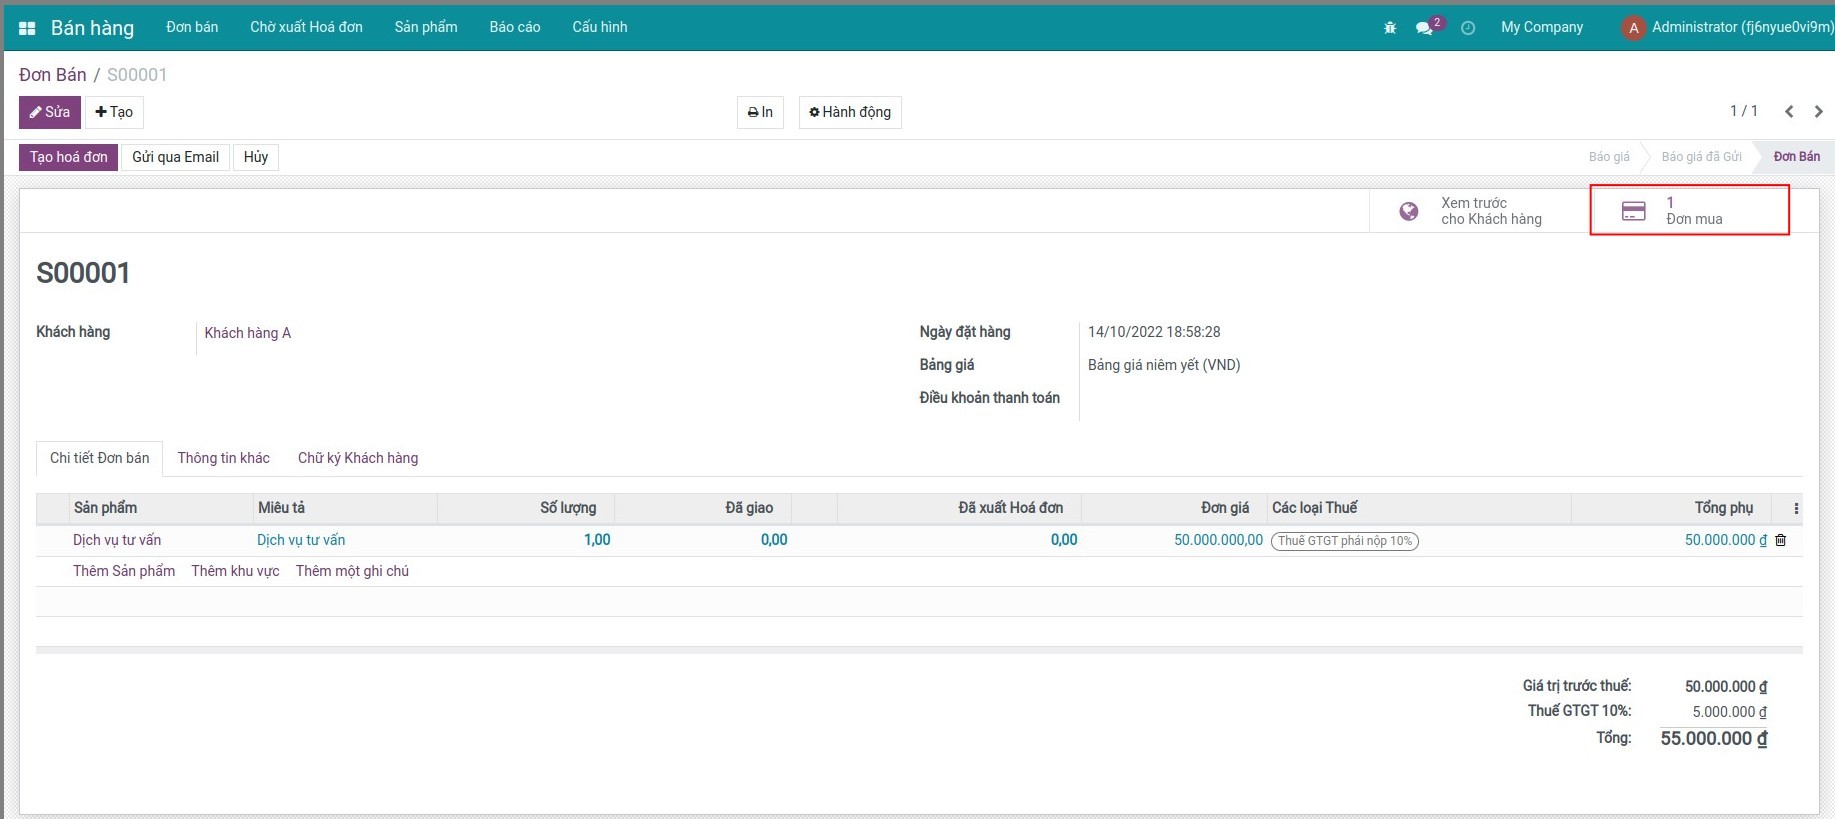Open the Cấu hình menu
Viewport: 1835px width, 819px height.
pos(599,27)
